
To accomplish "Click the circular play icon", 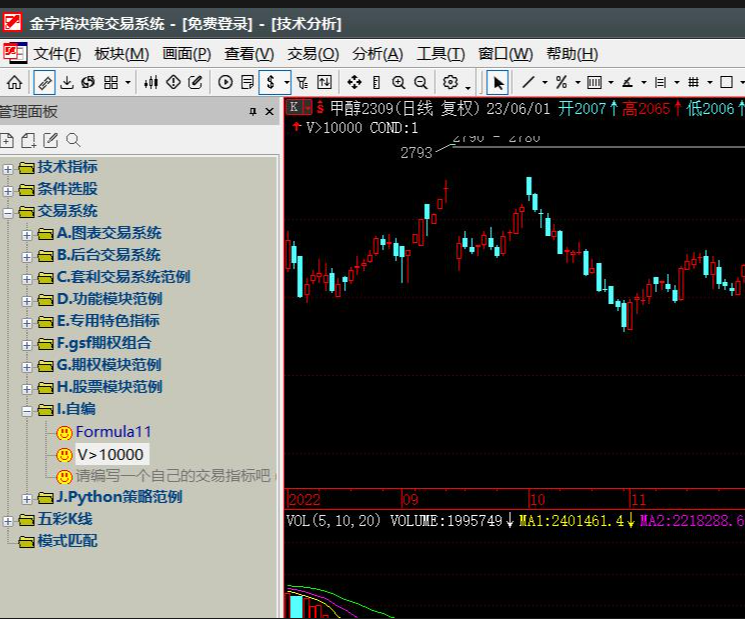I will pos(225,83).
